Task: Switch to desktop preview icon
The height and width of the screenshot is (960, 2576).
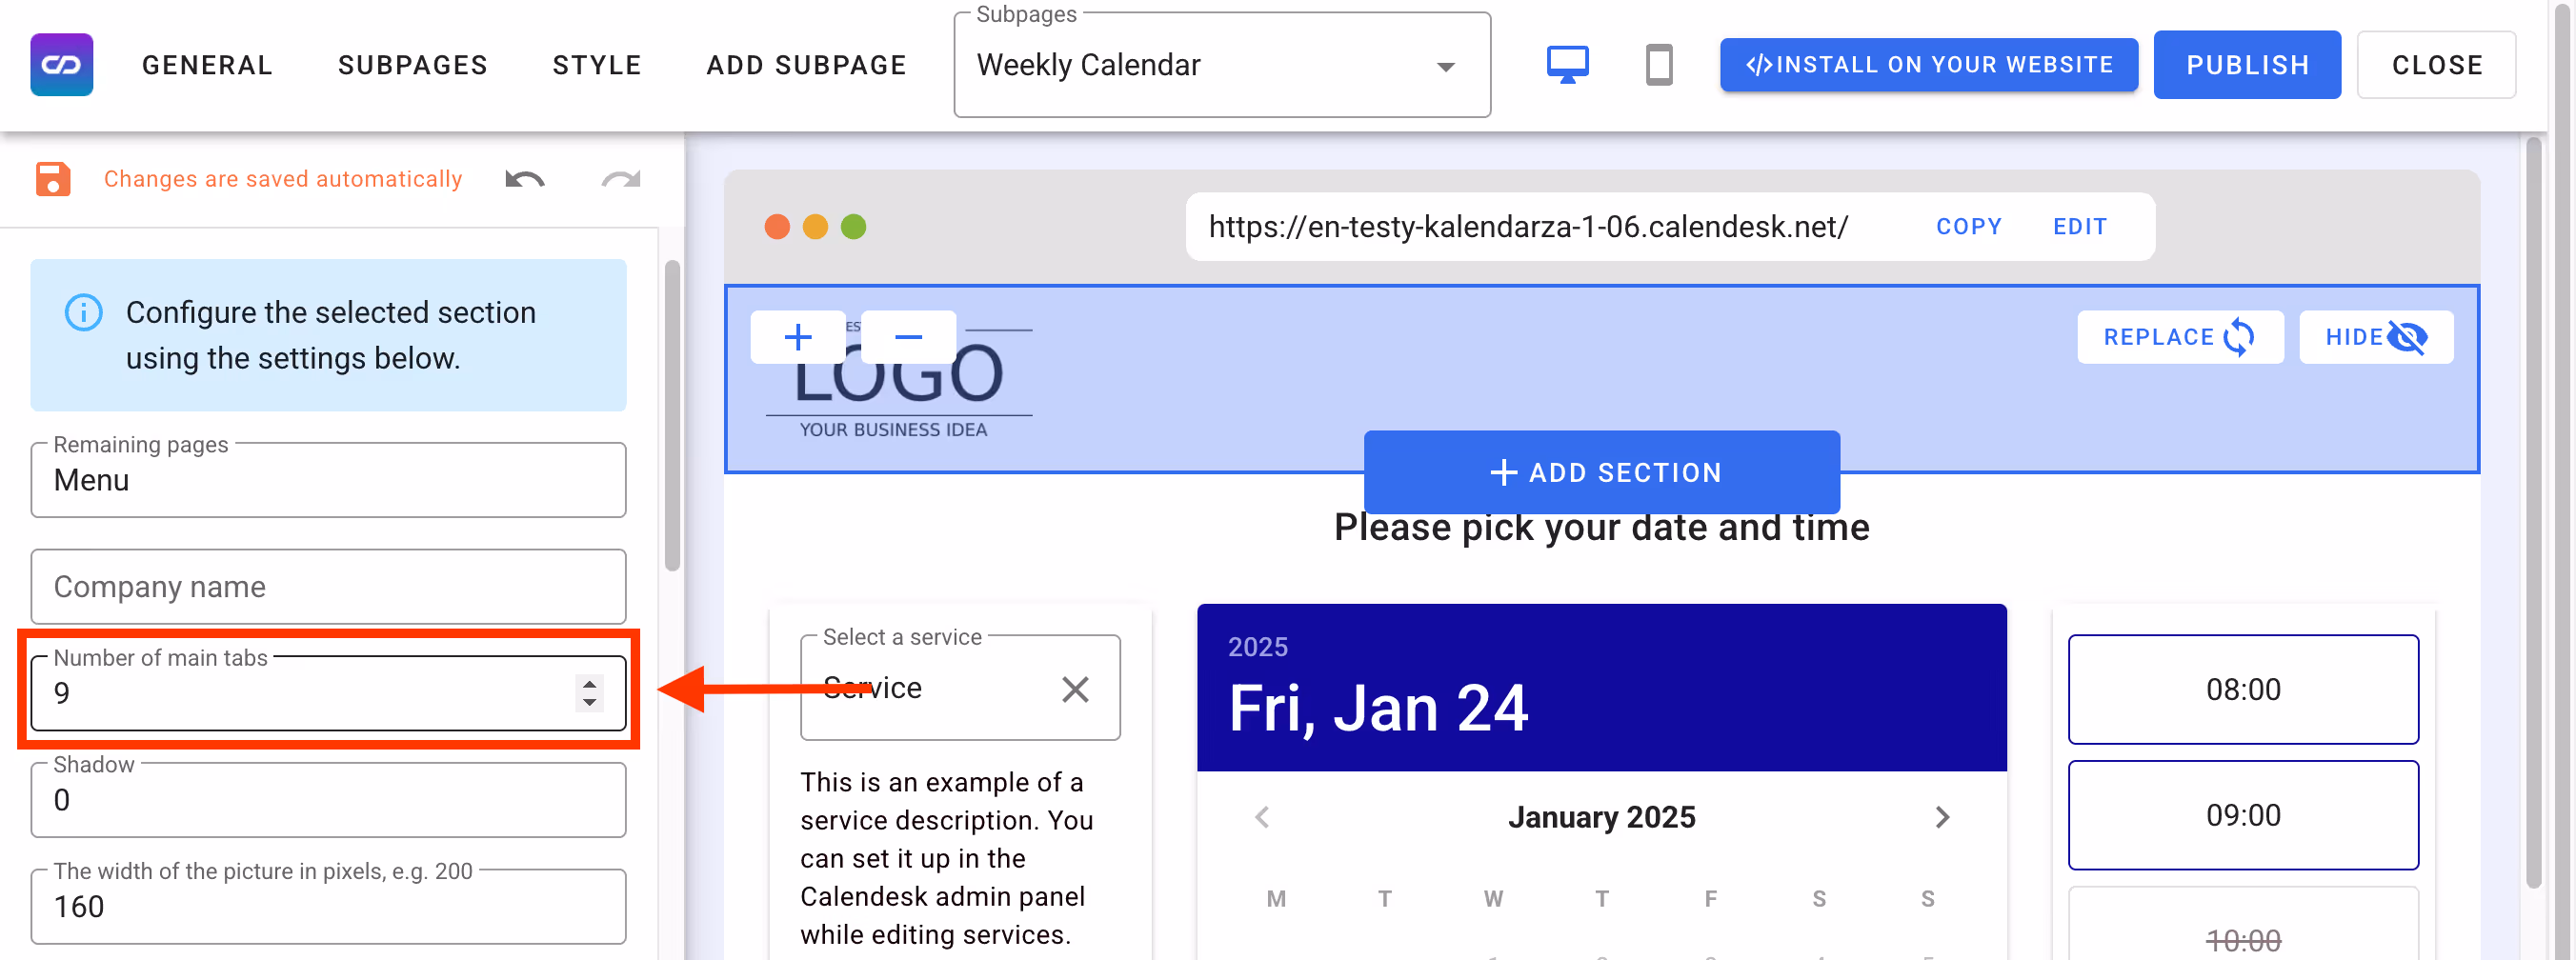Action: 1568,64
